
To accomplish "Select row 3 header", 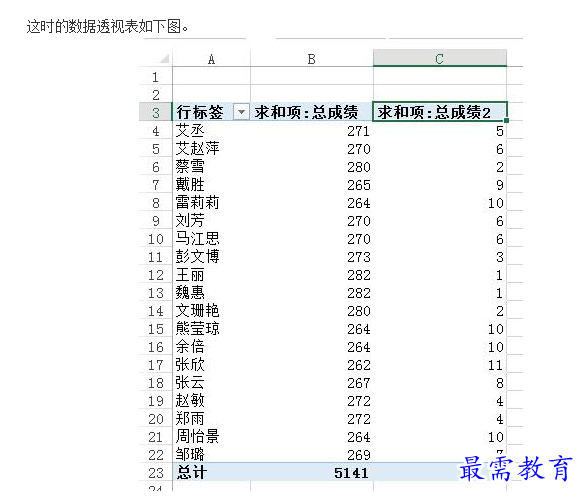I will pyautogui.click(x=156, y=112).
